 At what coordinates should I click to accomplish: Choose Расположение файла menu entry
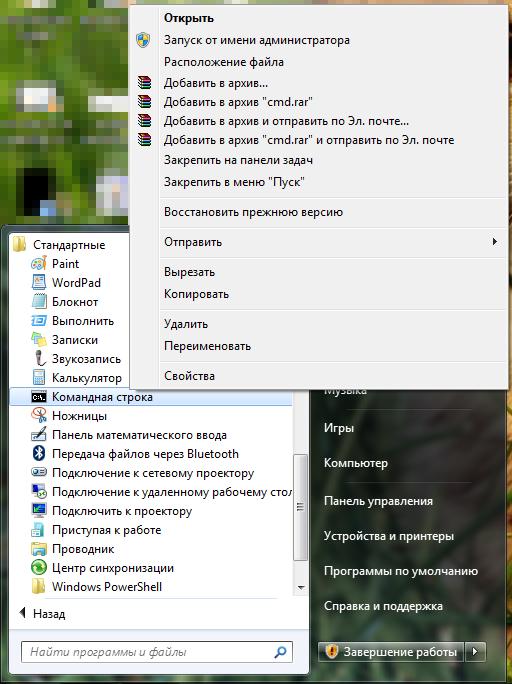(224, 62)
